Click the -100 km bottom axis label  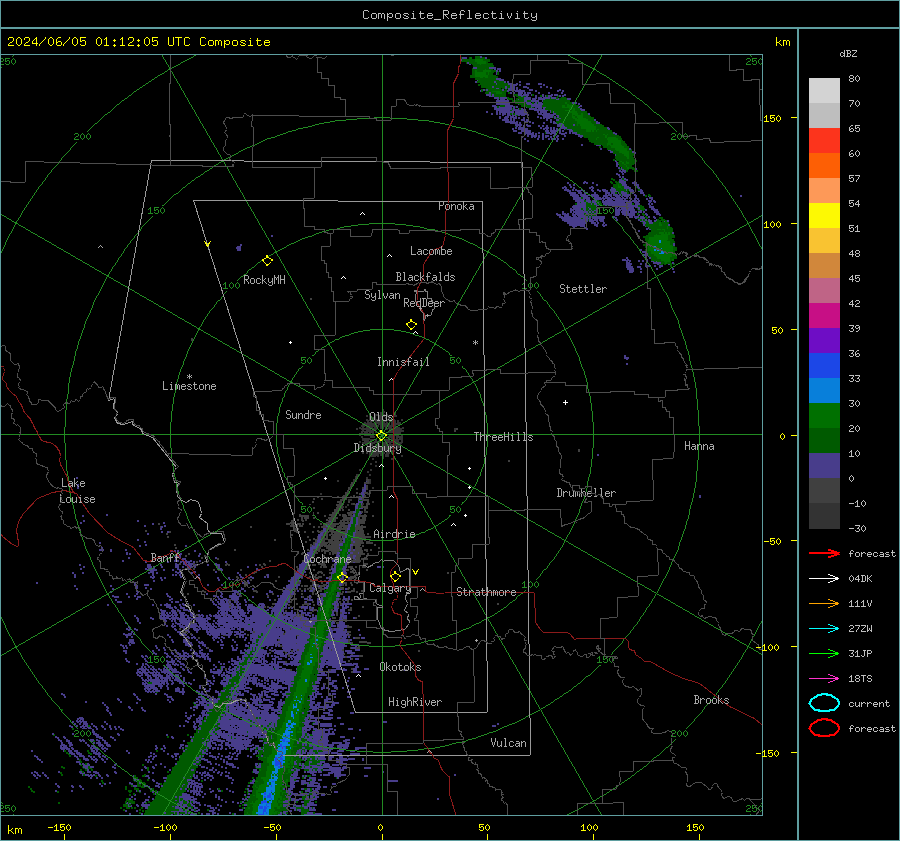tap(165, 828)
